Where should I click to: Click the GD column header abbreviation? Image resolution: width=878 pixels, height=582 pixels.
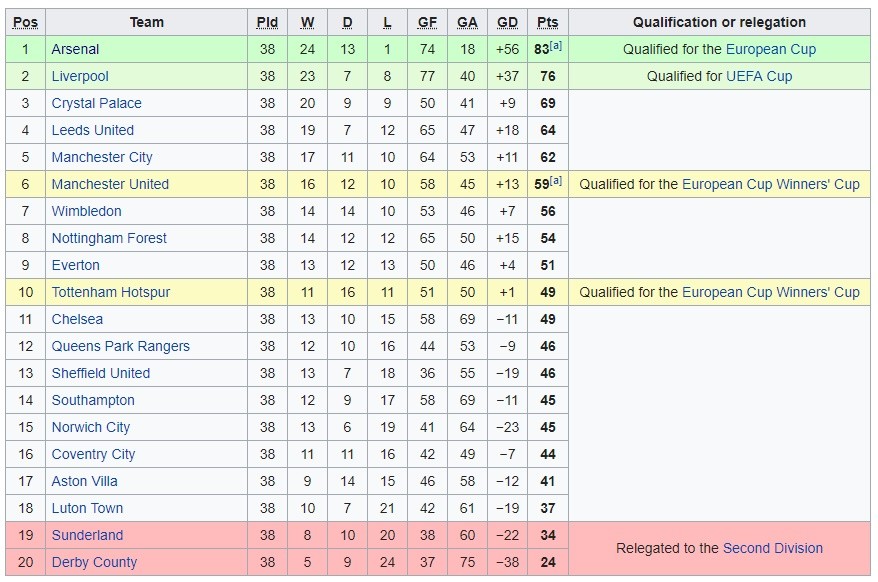click(507, 22)
